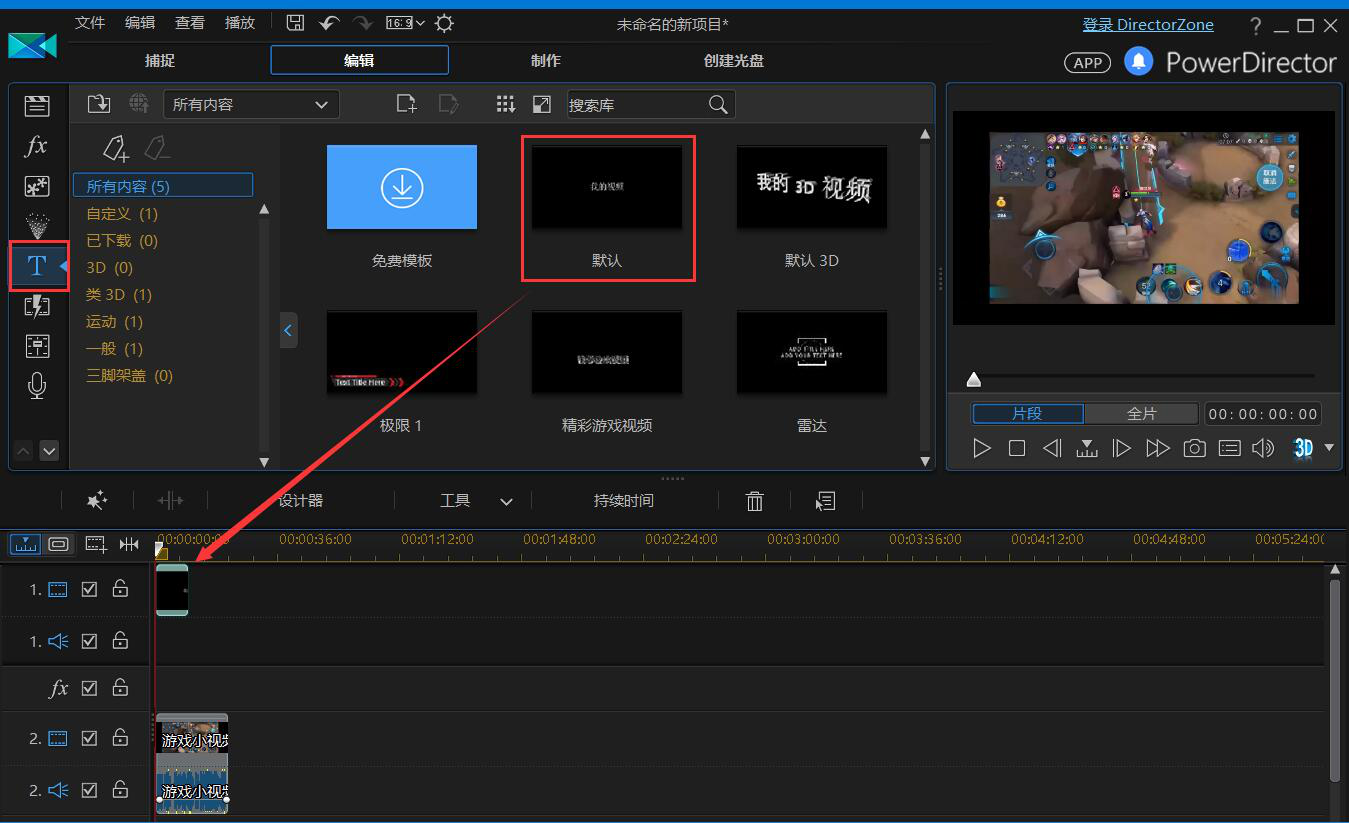Open the Title Room (T) icon
1349x823 pixels.
click(x=37, y=266)
